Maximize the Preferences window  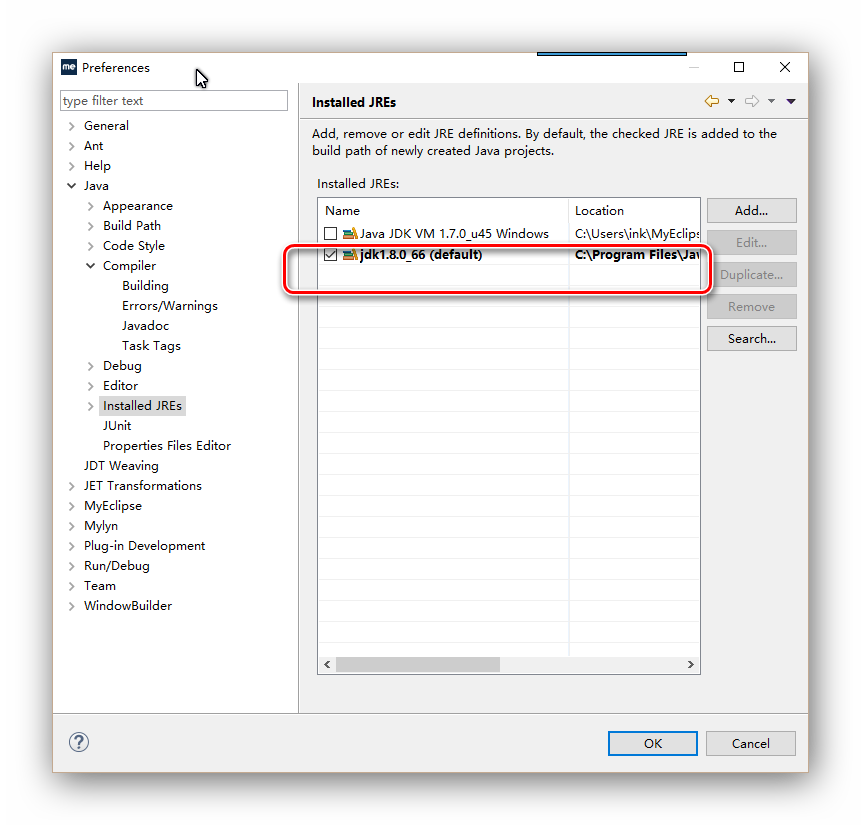739,67
